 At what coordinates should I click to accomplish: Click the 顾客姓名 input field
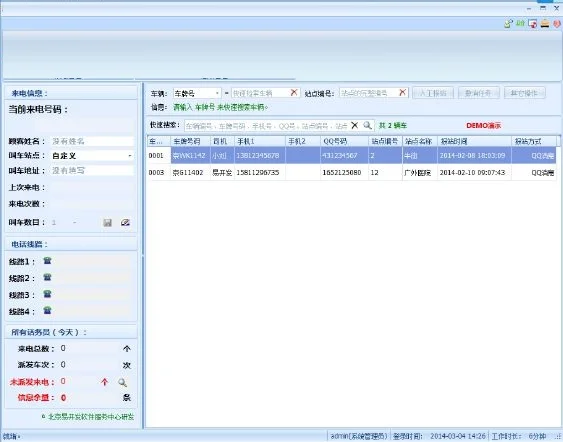click(92, 141)
